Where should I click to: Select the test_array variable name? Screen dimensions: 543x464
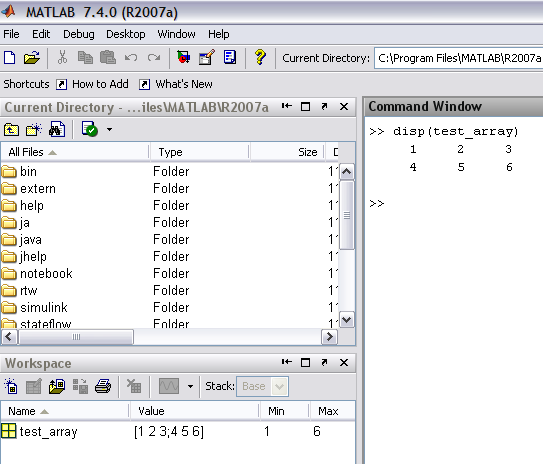click(48, 432)
